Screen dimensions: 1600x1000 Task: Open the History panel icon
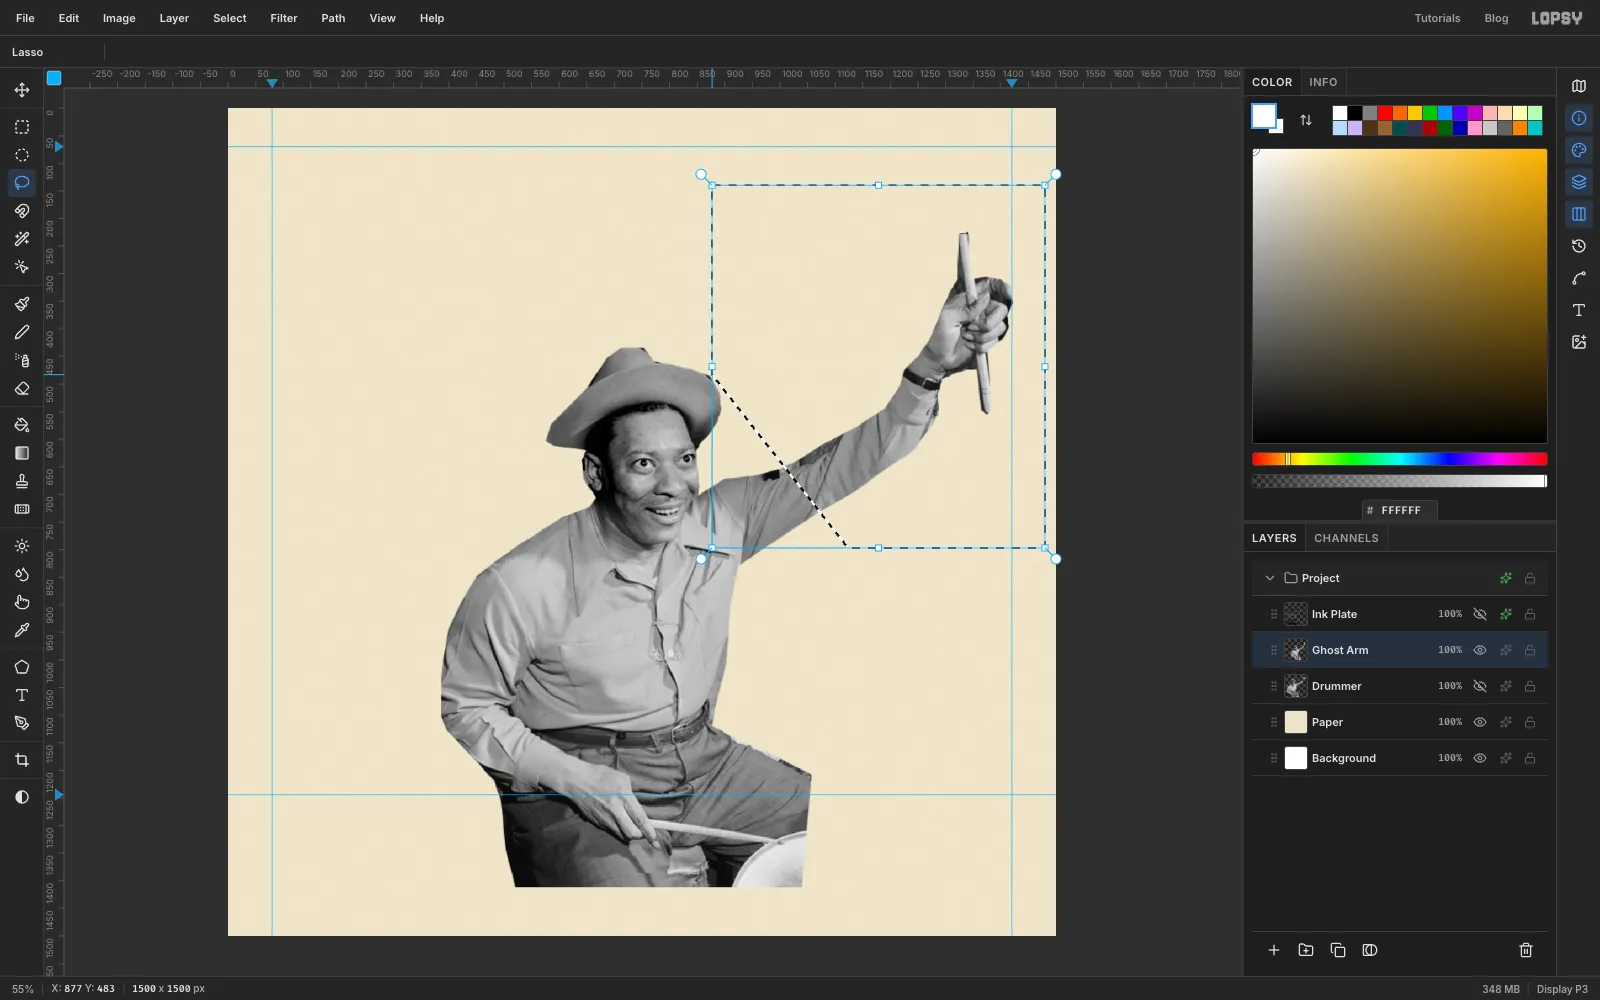click(x=1579, y=246)
